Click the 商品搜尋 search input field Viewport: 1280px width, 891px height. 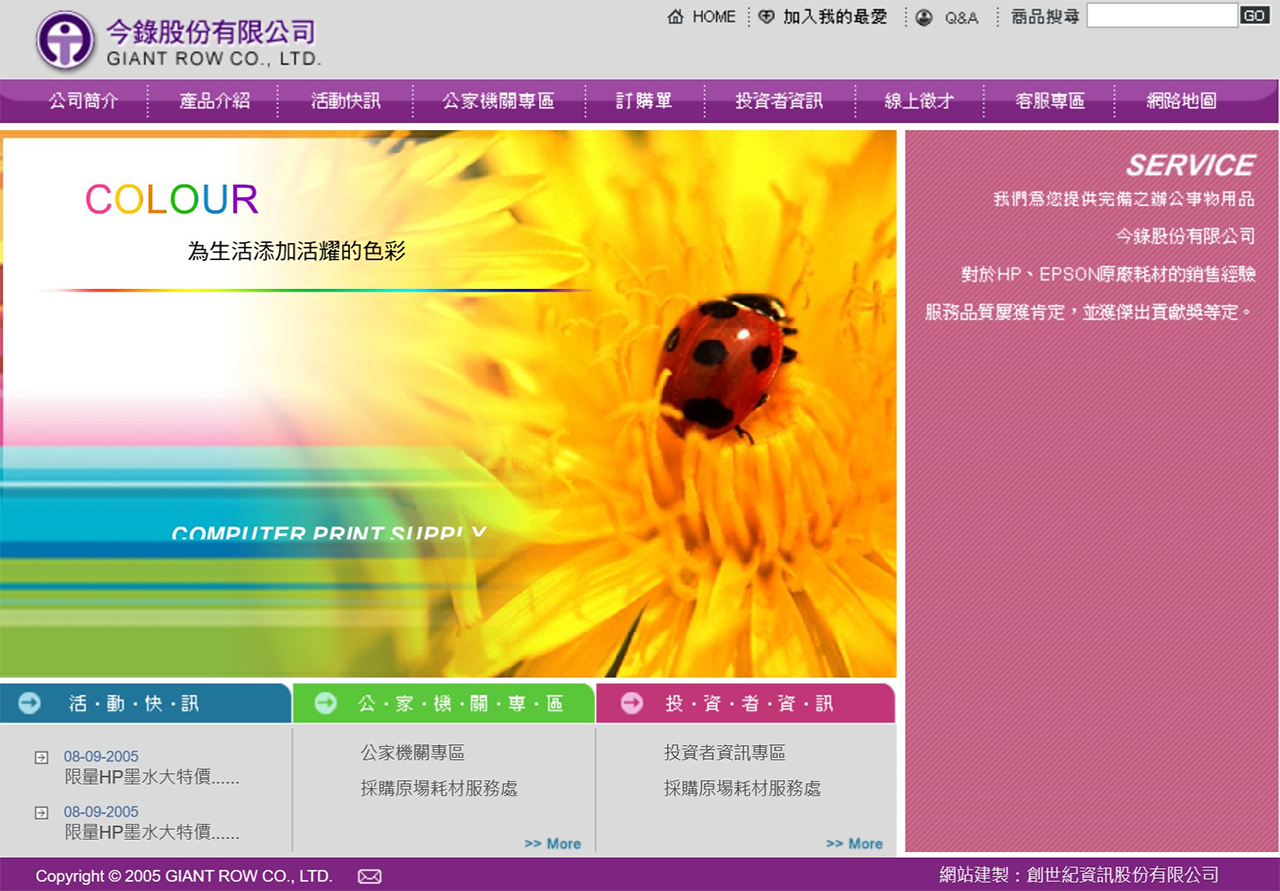(x=1162, y=15)
